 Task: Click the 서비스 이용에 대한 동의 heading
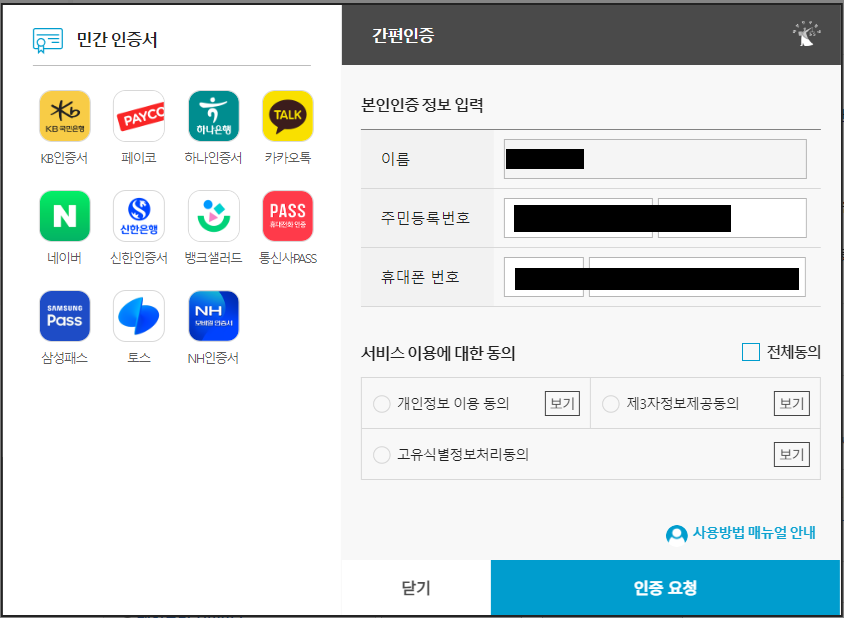click(438, 353)
